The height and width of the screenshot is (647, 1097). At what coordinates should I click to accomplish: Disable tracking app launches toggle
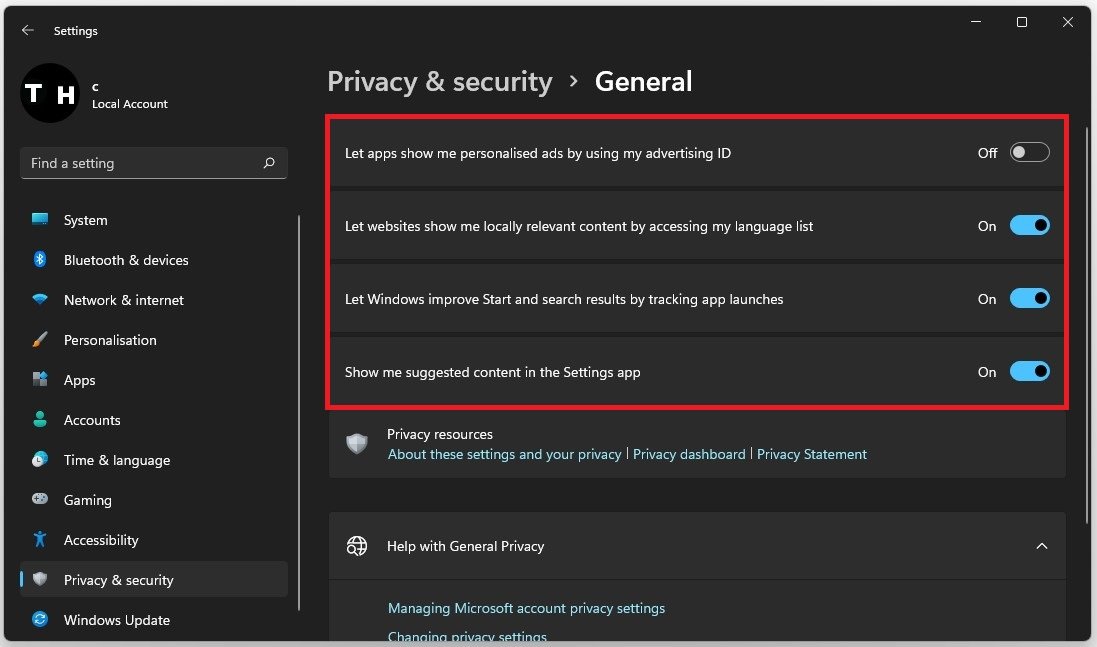click(1029, 299)
